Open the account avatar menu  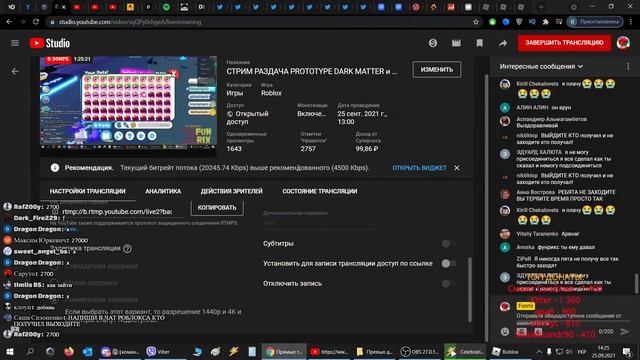(x=623, y=43)
